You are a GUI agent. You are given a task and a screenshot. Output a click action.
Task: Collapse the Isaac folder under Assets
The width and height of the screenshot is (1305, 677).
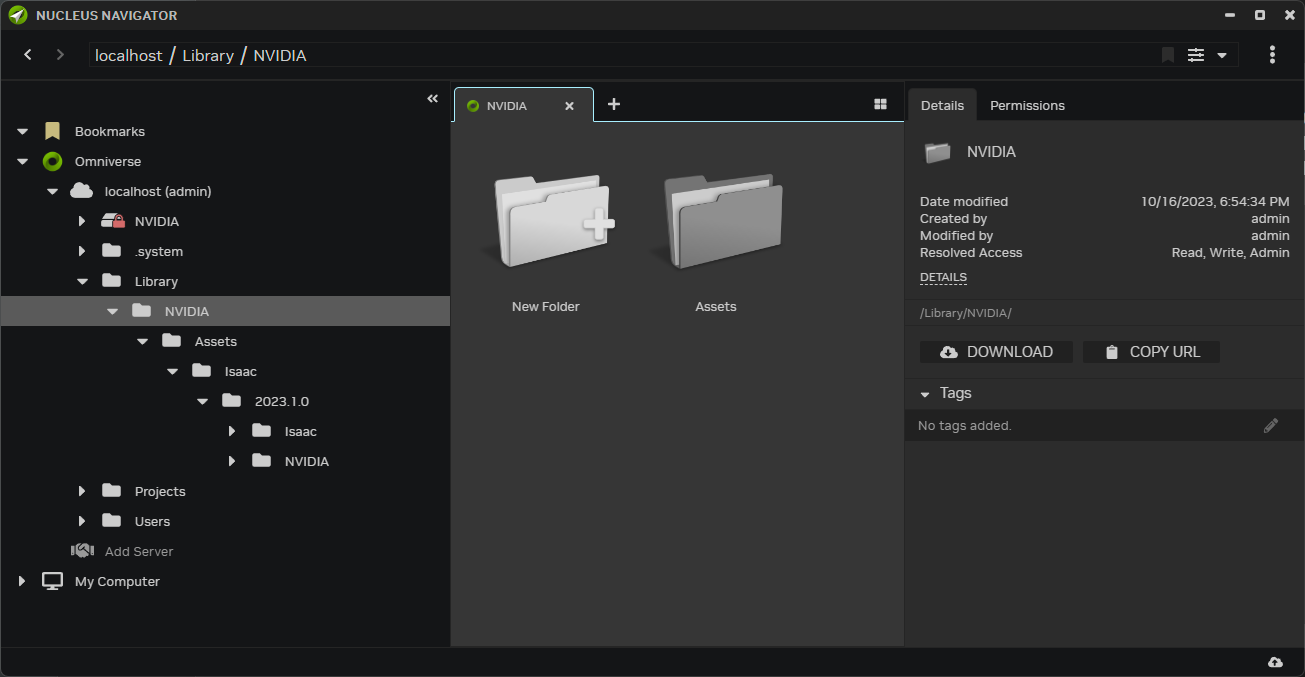pos(172,371)
